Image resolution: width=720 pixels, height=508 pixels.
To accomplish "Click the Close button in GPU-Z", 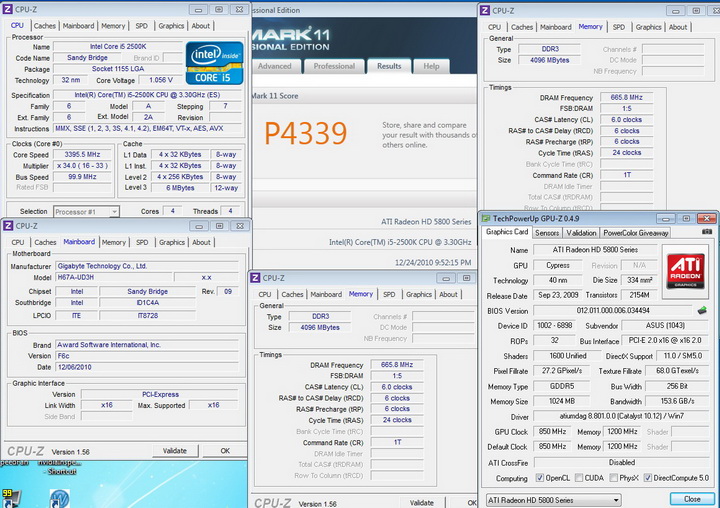I will [692, 499].
